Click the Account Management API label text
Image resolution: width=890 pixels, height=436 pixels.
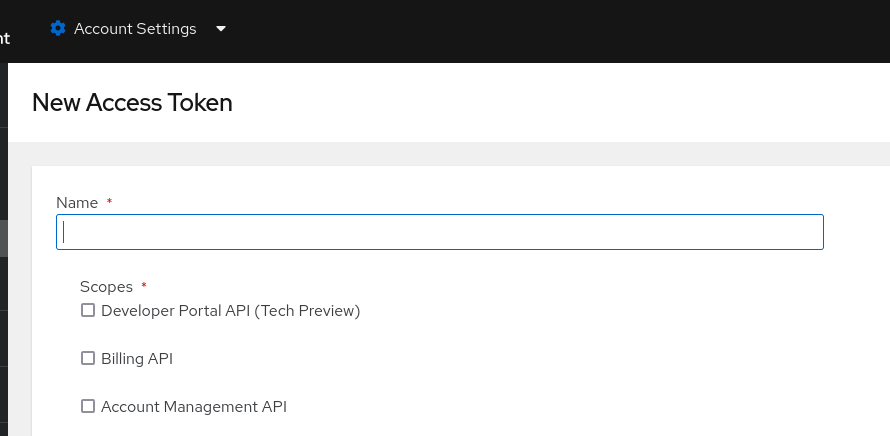(x=194, y=406)
